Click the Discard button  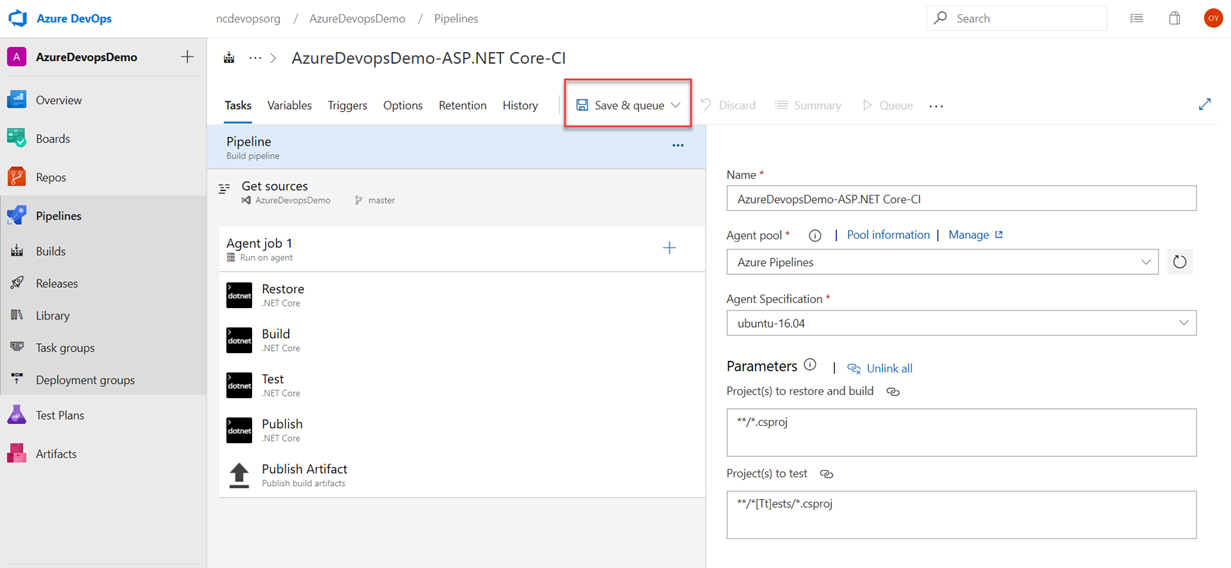pyautogui.click(x=728, y=105)
